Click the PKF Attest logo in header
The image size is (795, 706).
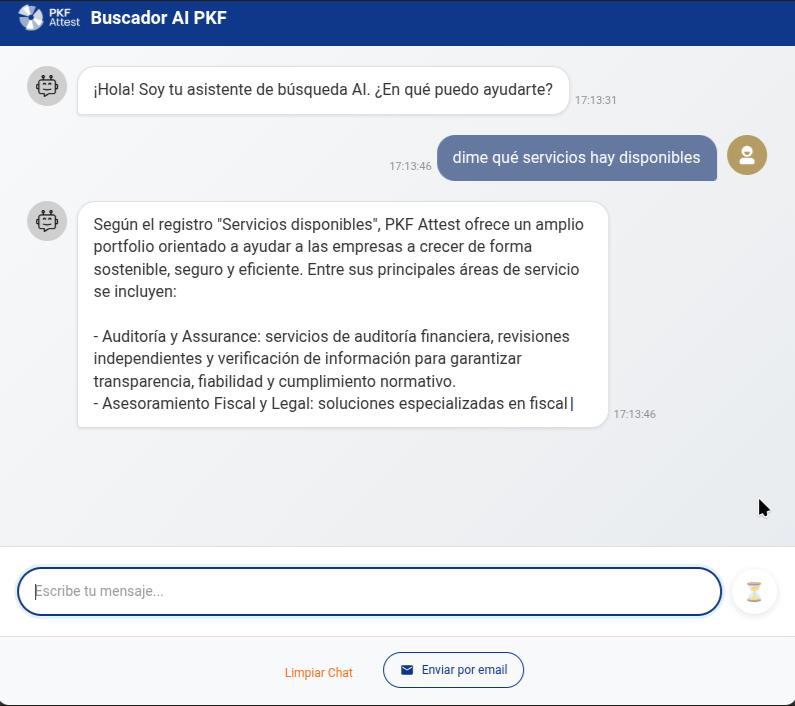49,17
